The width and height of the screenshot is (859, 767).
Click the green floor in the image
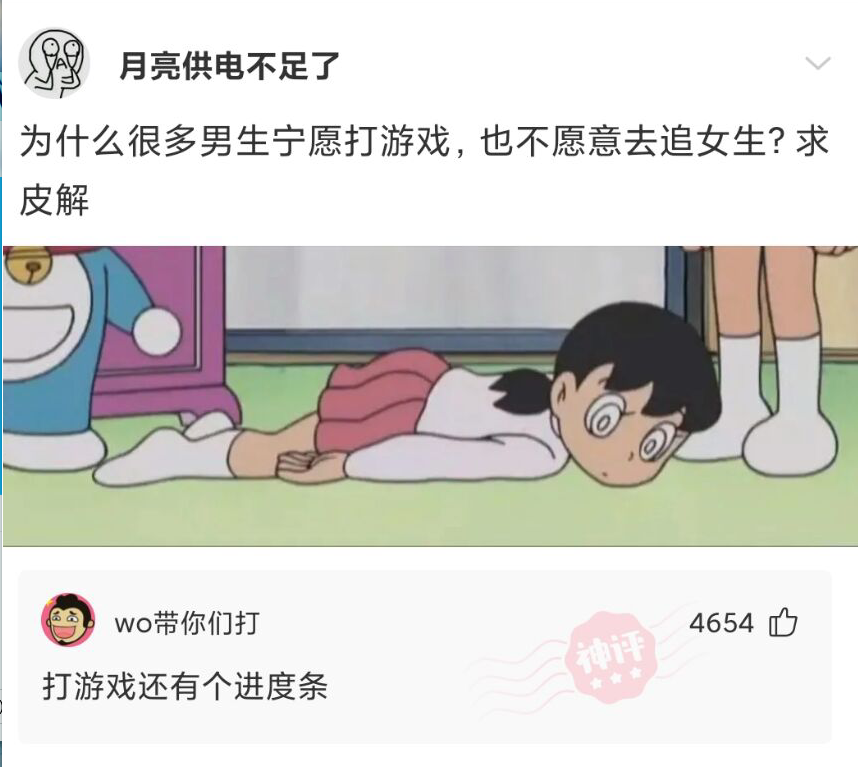[430, 512]
